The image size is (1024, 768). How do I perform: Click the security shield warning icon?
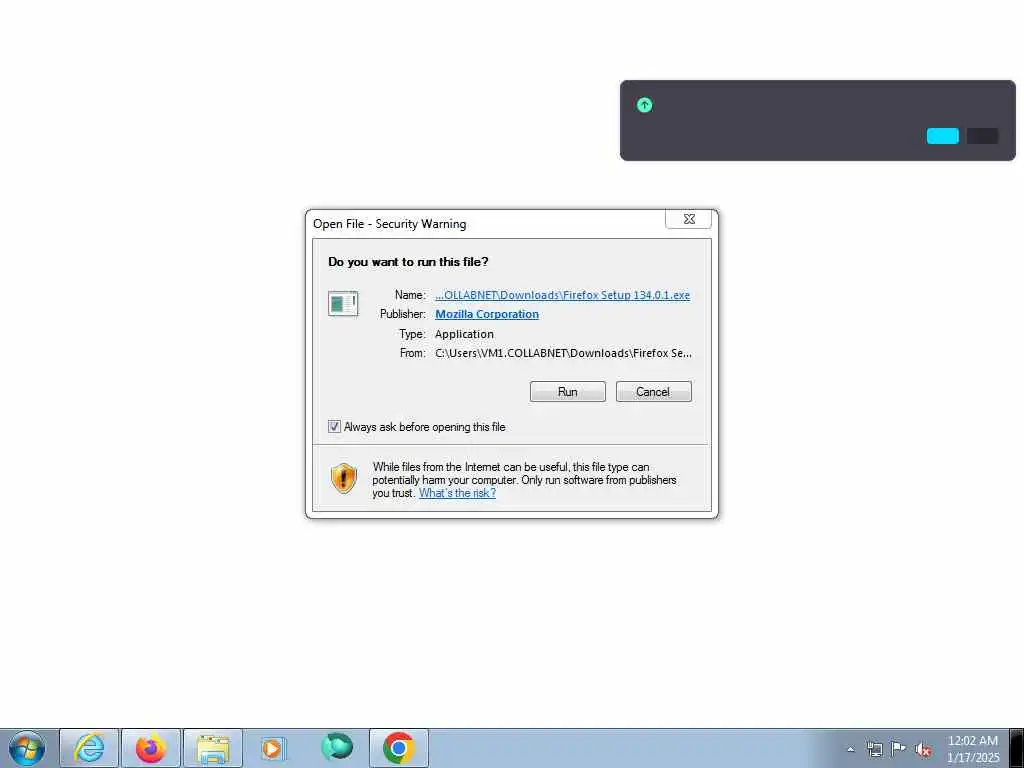coord(344,478)
